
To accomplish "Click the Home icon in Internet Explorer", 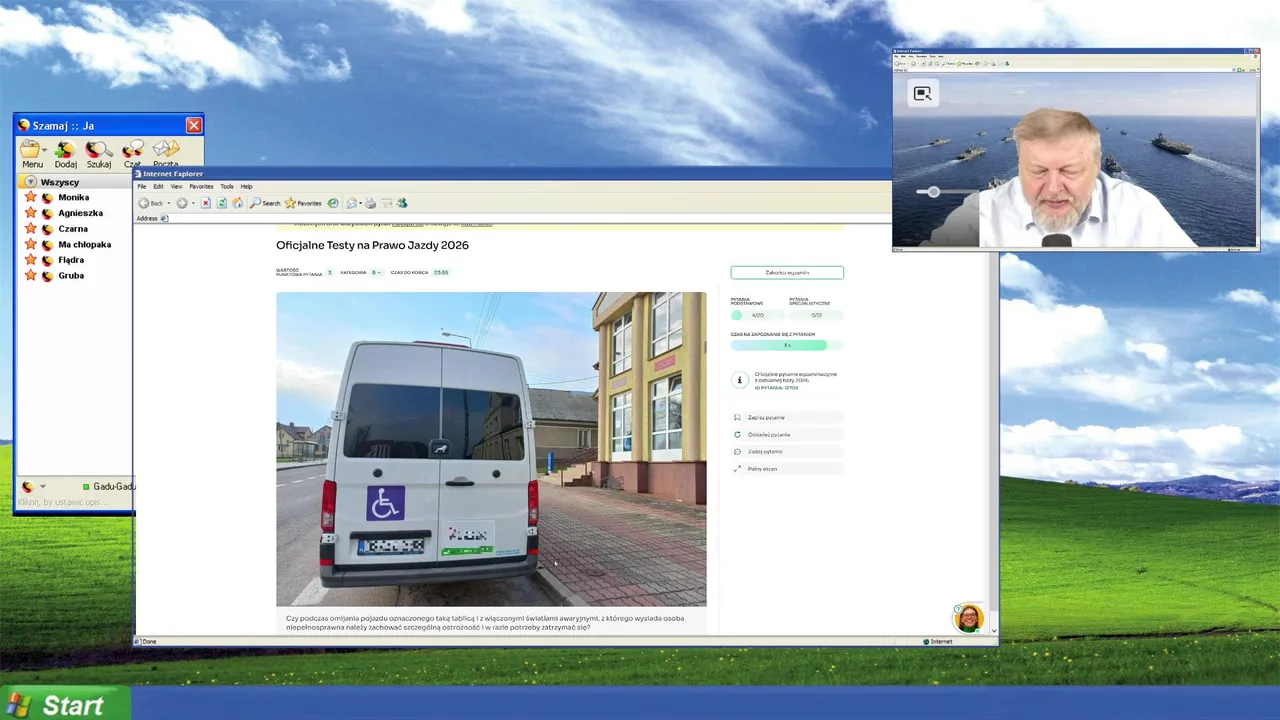I will 238,203.
